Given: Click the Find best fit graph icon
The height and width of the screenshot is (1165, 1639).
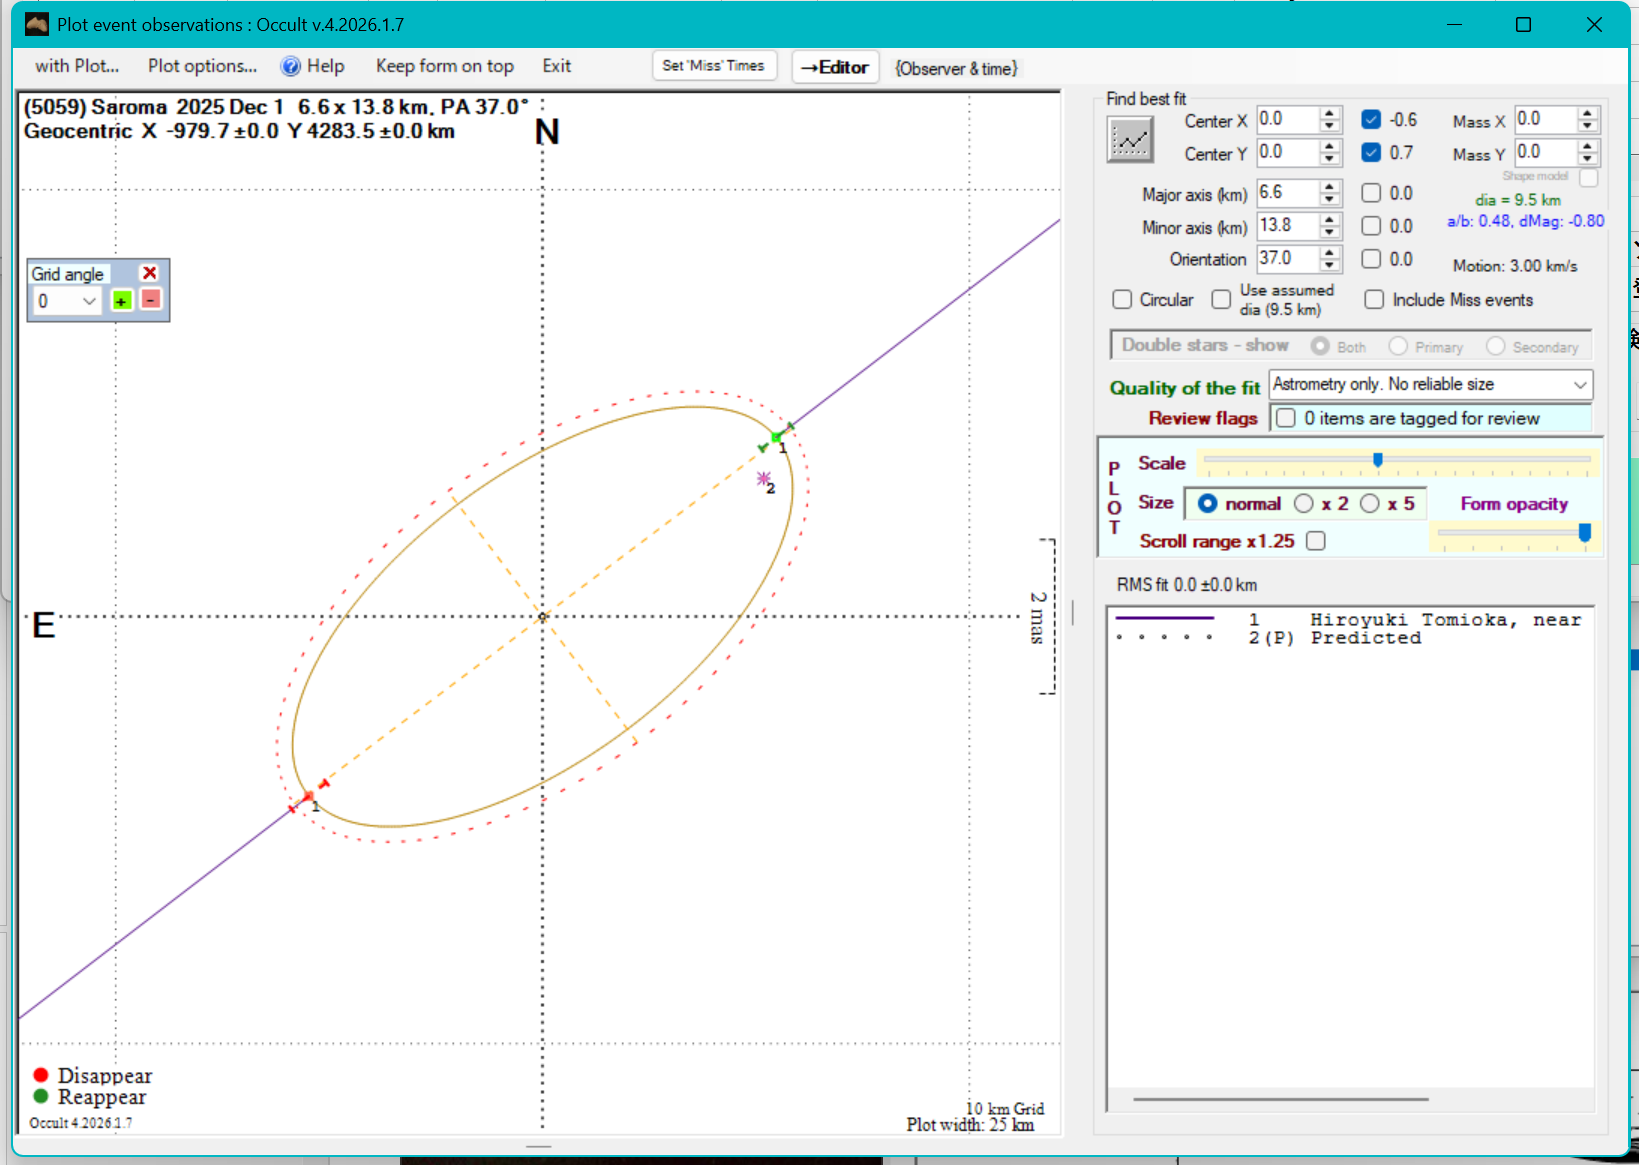Looking at the screenshot, I should (1130, 139).
